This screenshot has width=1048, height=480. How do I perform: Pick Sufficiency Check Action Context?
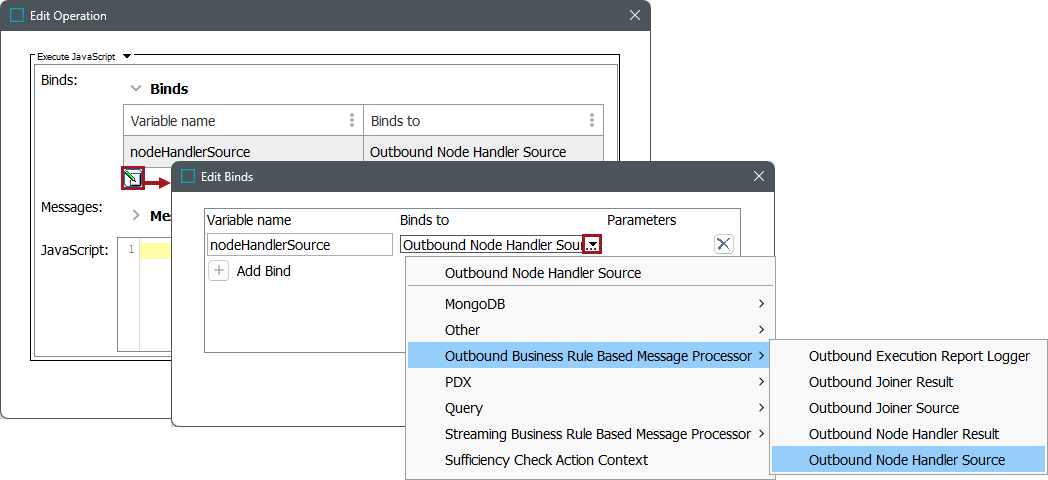pos(546,460)
